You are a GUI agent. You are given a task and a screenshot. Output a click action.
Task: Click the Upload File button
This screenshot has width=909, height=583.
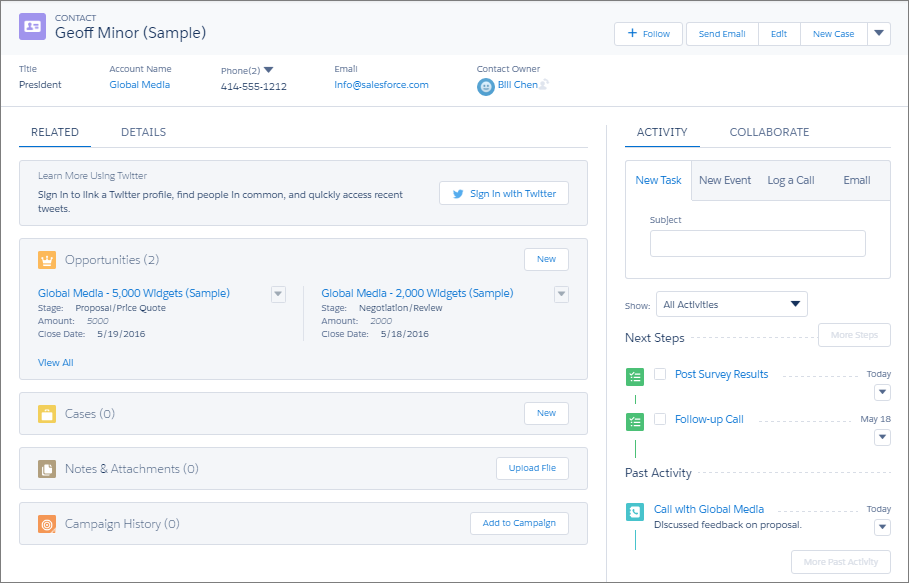[532, 468]
